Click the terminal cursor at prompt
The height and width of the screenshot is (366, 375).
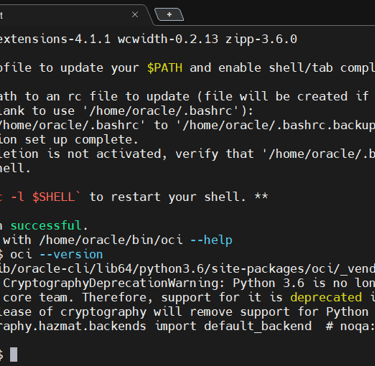(x=14, y=354)
